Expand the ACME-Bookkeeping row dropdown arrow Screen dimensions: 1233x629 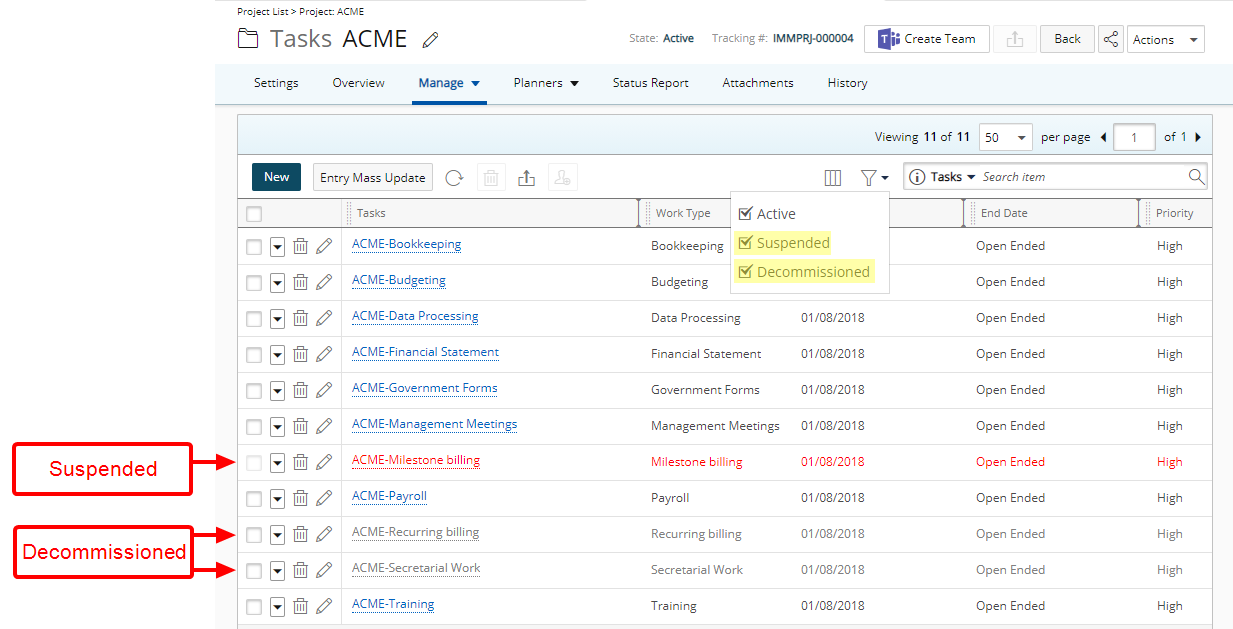[x=278, y=247]
